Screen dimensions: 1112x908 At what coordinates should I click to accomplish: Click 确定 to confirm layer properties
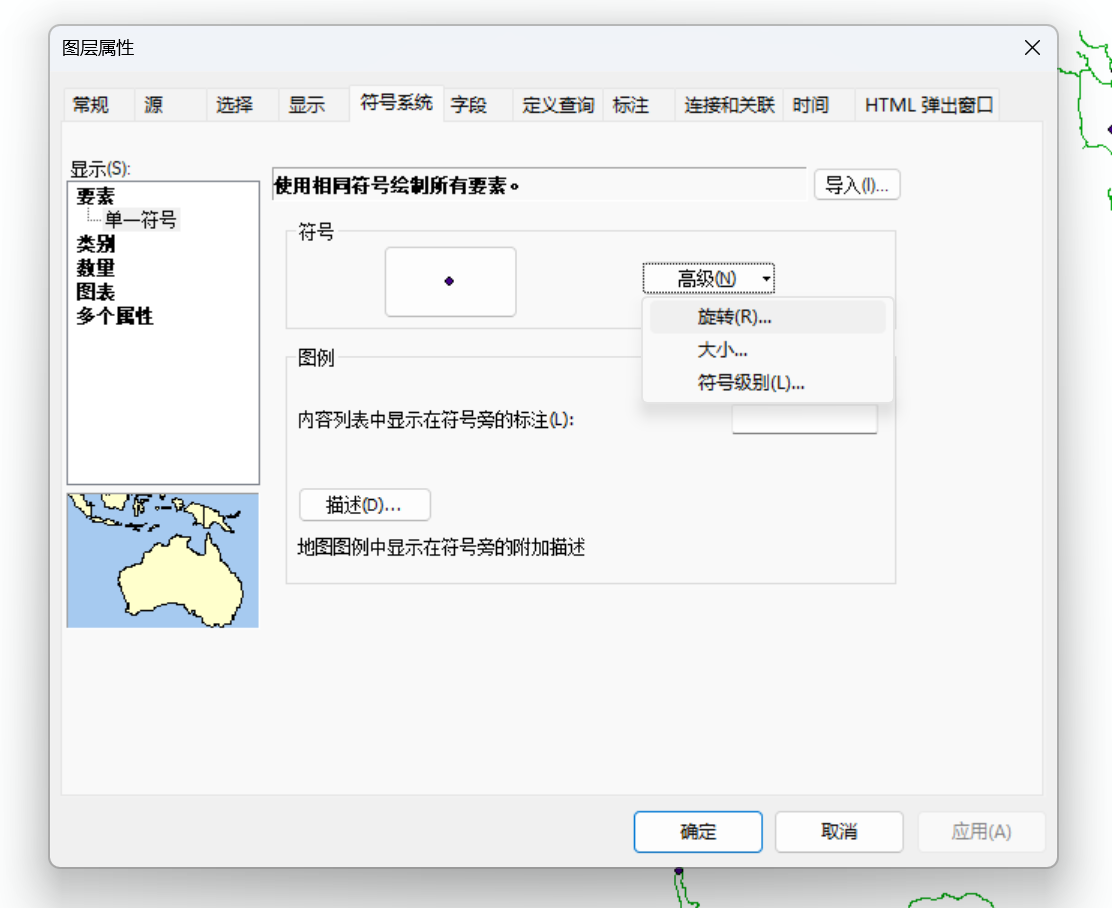tap(698, 832)
